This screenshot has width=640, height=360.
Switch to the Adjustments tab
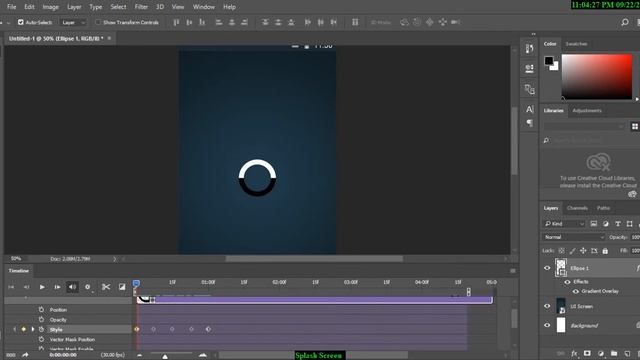click(x=587, y=111)
